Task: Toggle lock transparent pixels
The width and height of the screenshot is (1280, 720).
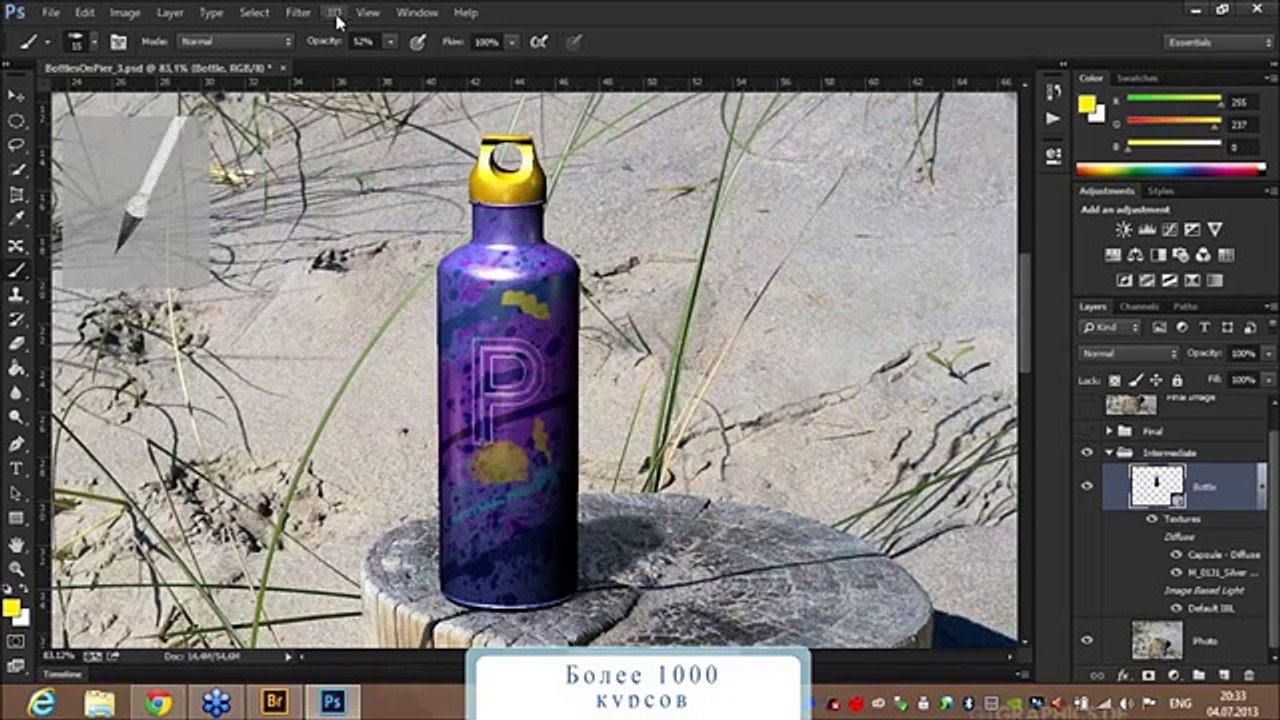Action: (1116, 380)
